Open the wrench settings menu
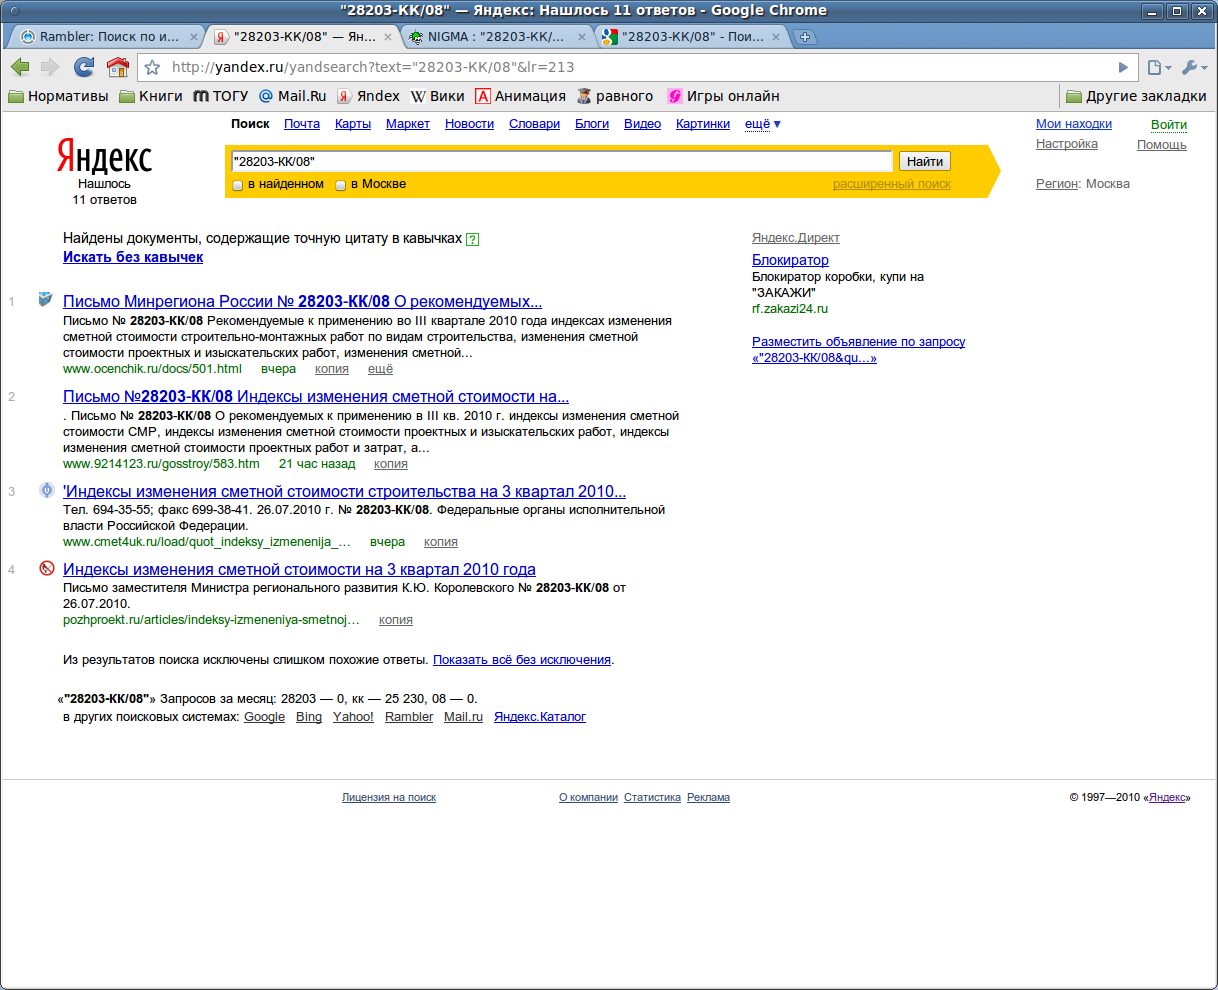 tap(1194, 67)
